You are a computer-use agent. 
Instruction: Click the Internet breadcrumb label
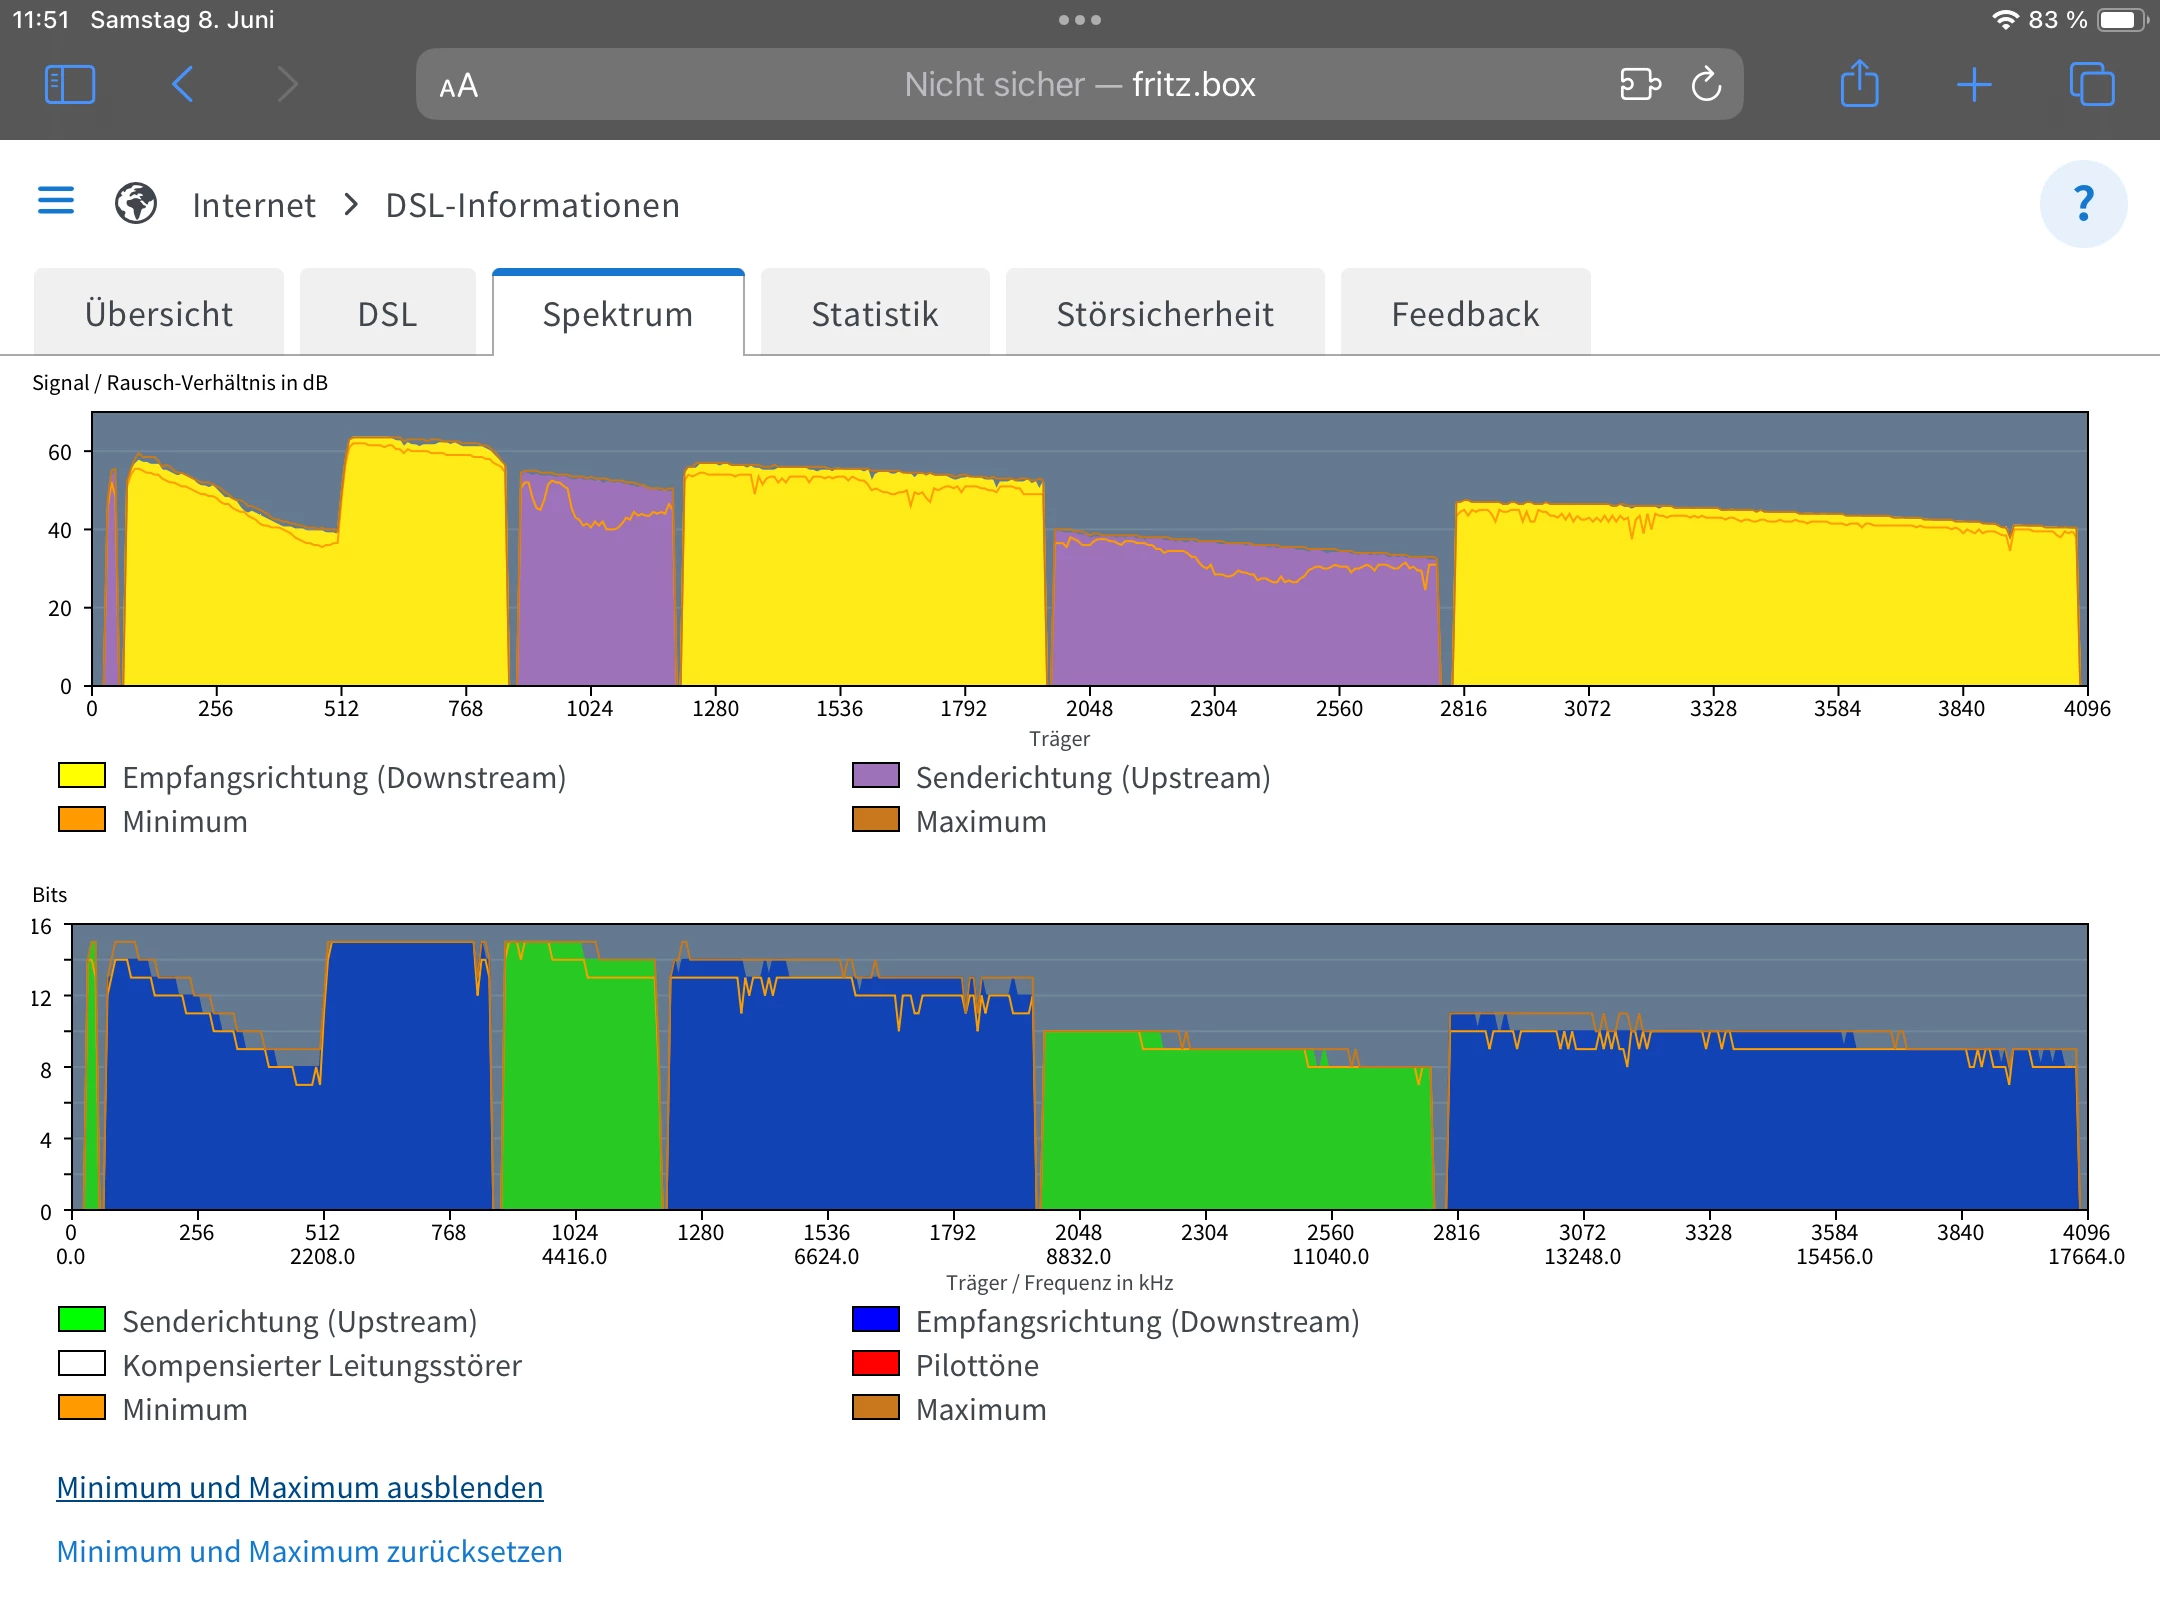pos(254,205)
